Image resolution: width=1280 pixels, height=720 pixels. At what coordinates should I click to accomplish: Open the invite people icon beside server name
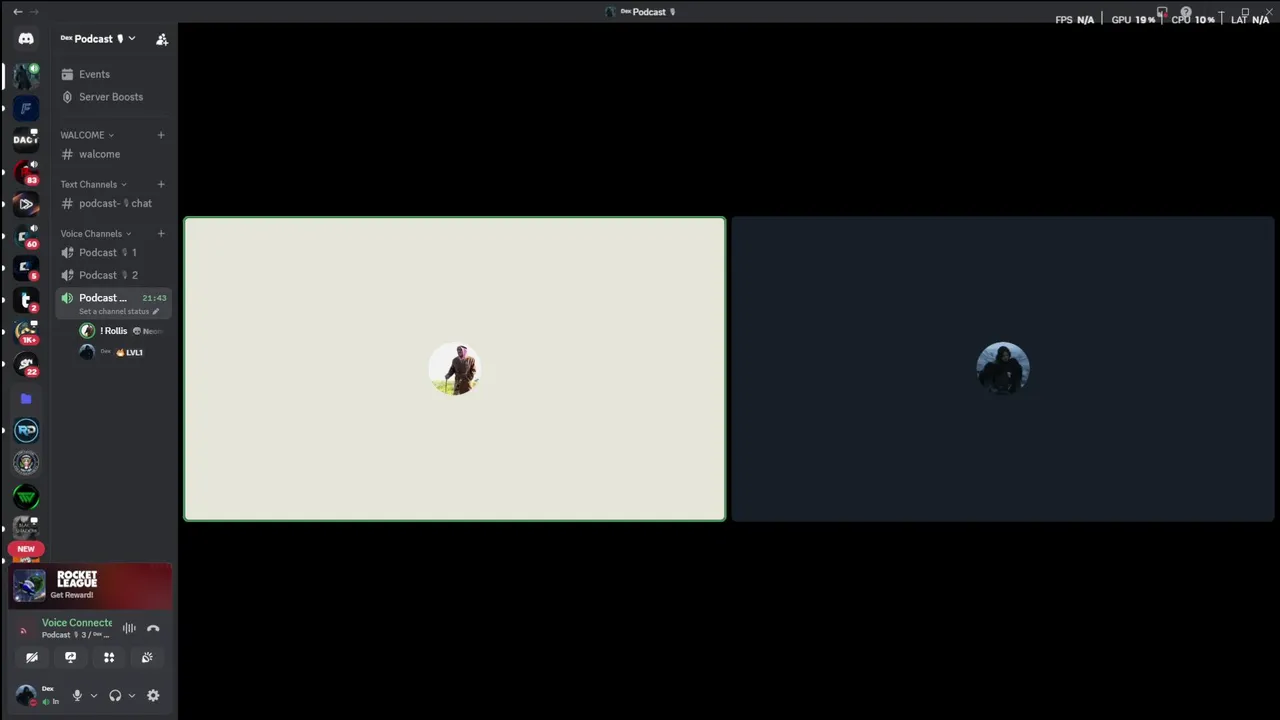pyautogui.click(x=162, y=39)
